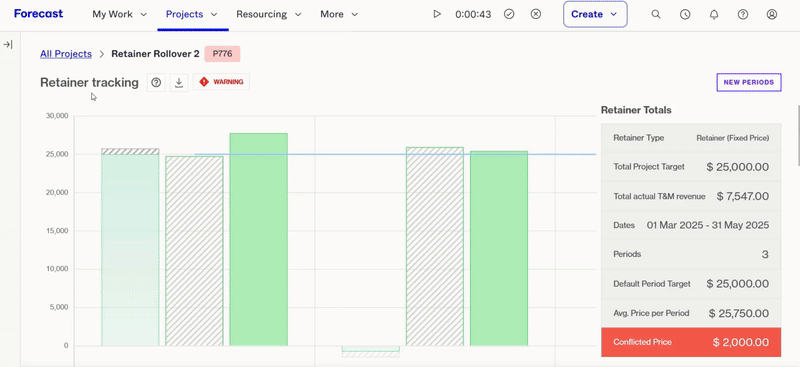This screenshot has width=800, height=367.
Task: Start the timer with play icon
Action: [x=437, y=14]
